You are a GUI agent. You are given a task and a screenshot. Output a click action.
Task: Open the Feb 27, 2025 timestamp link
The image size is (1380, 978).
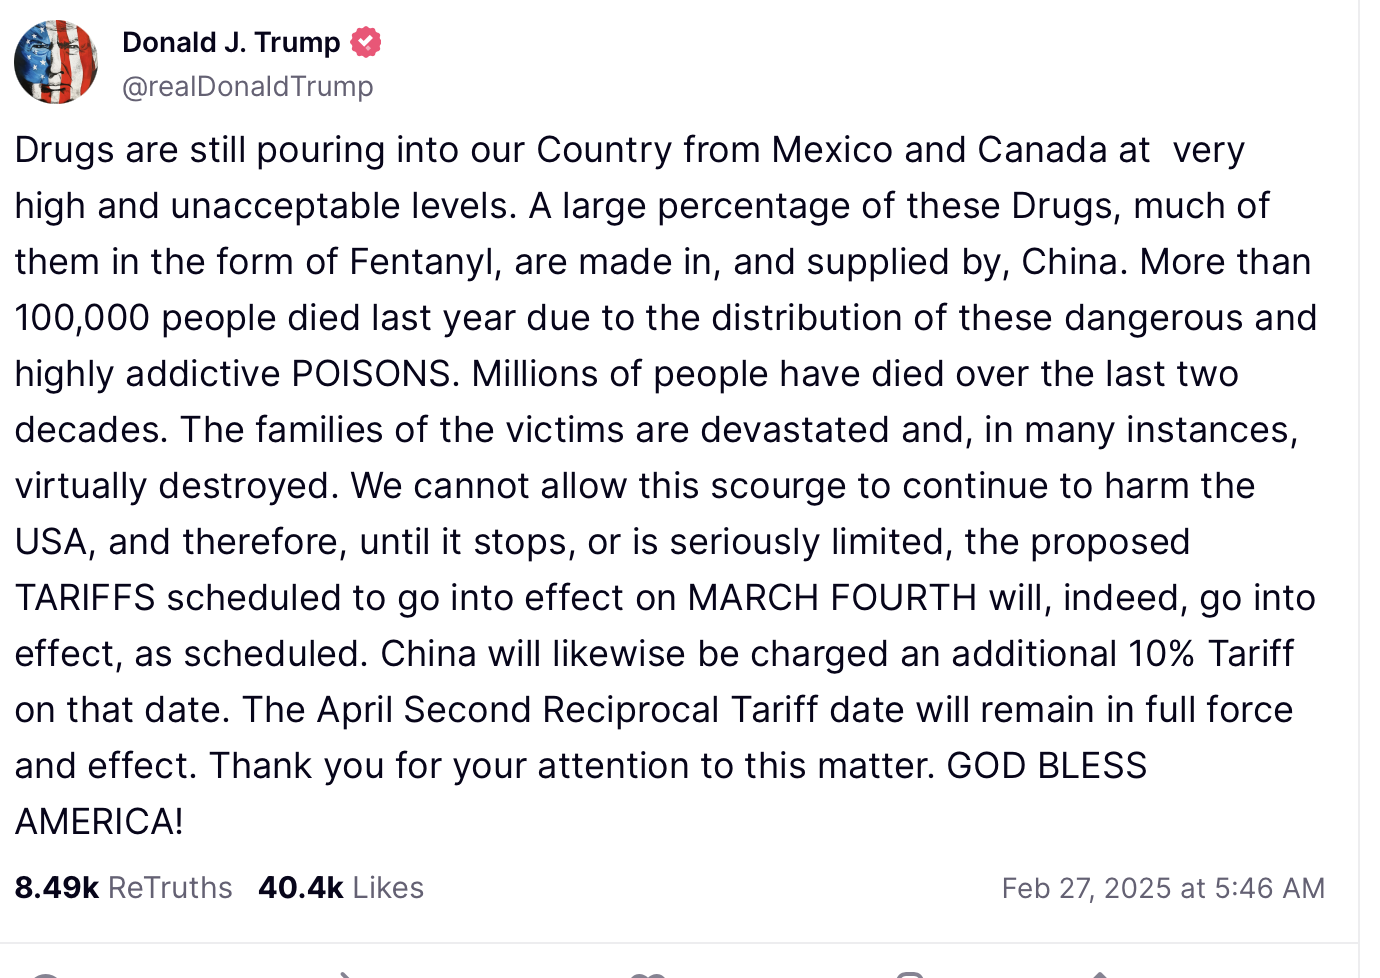tap(1163, 888)
